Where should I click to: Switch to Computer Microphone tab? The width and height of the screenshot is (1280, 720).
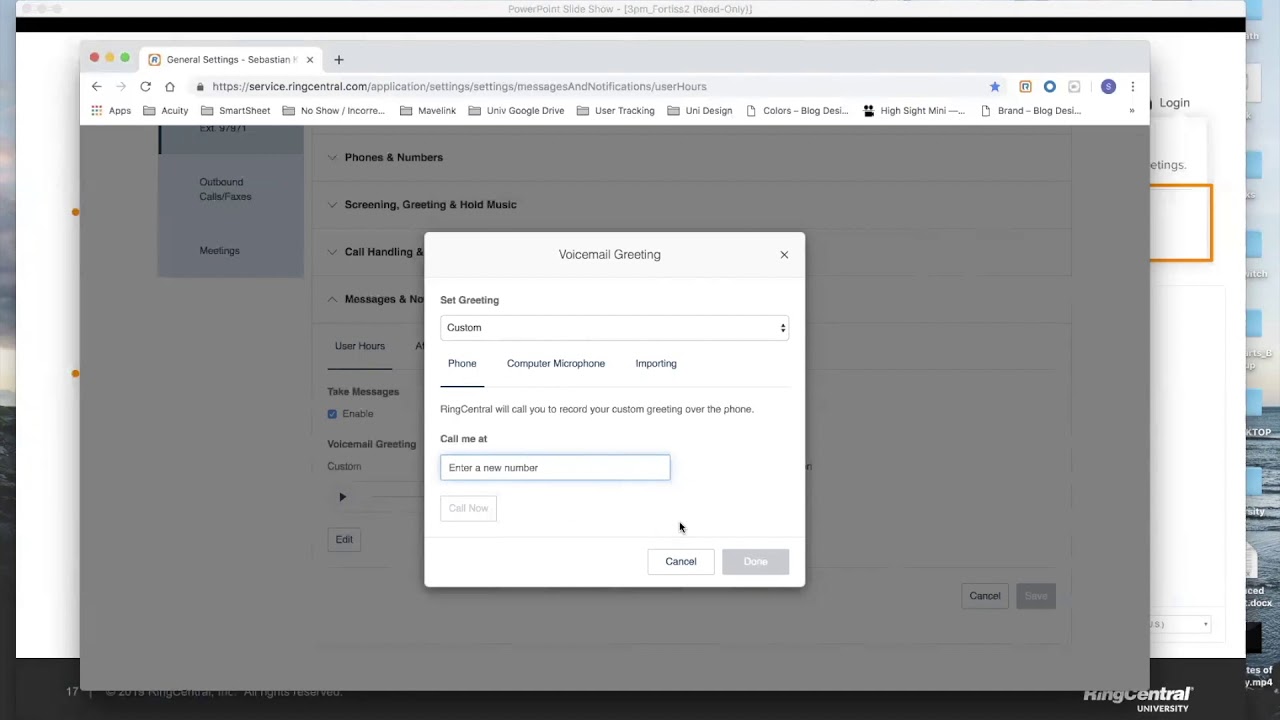[x=556, y=364]
